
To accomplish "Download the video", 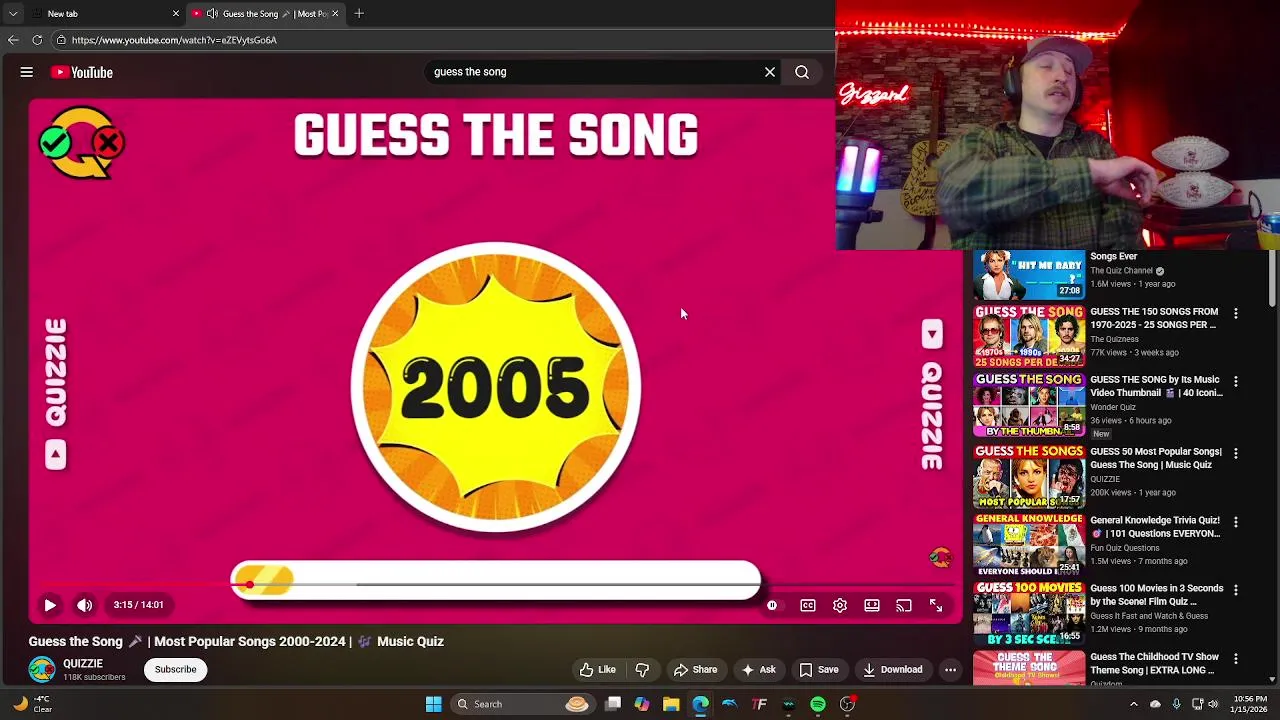I will tap(893, 670).
